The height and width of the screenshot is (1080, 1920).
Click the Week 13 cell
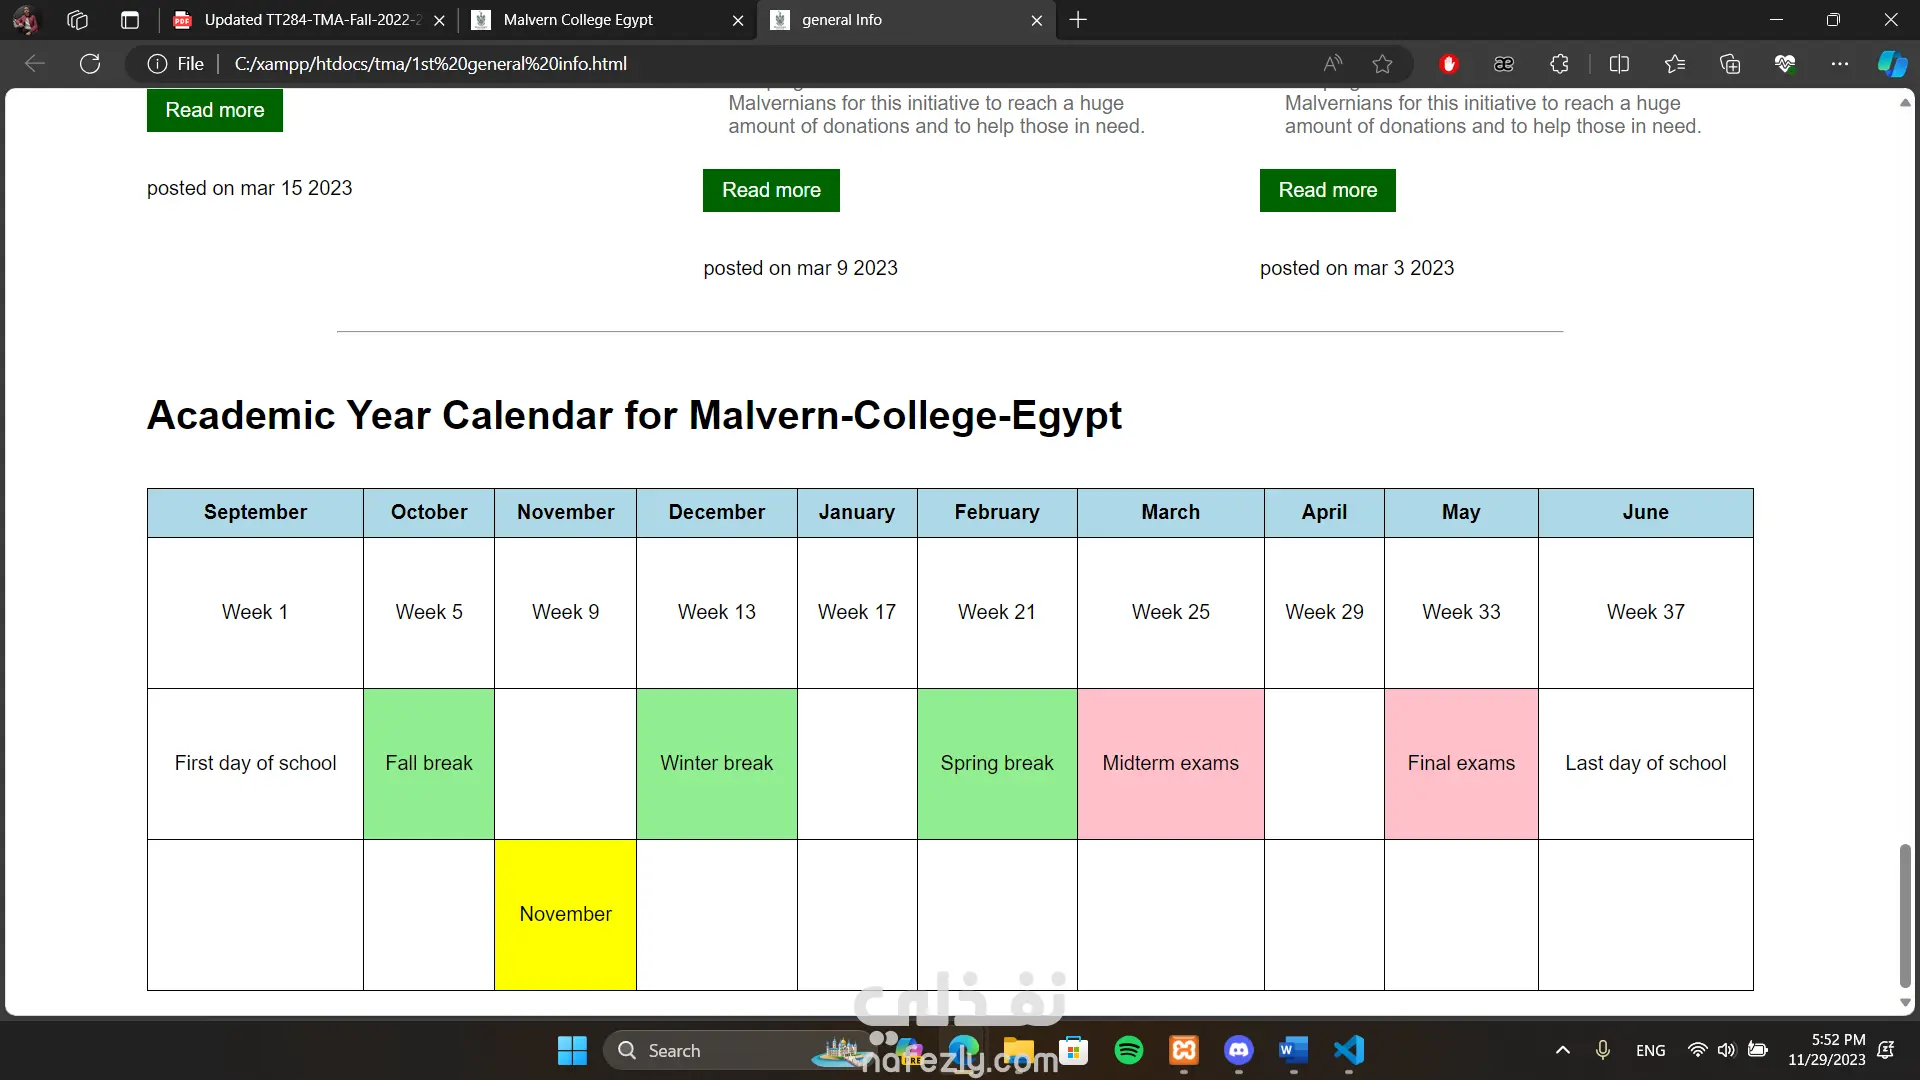click(x=717, y=613)
